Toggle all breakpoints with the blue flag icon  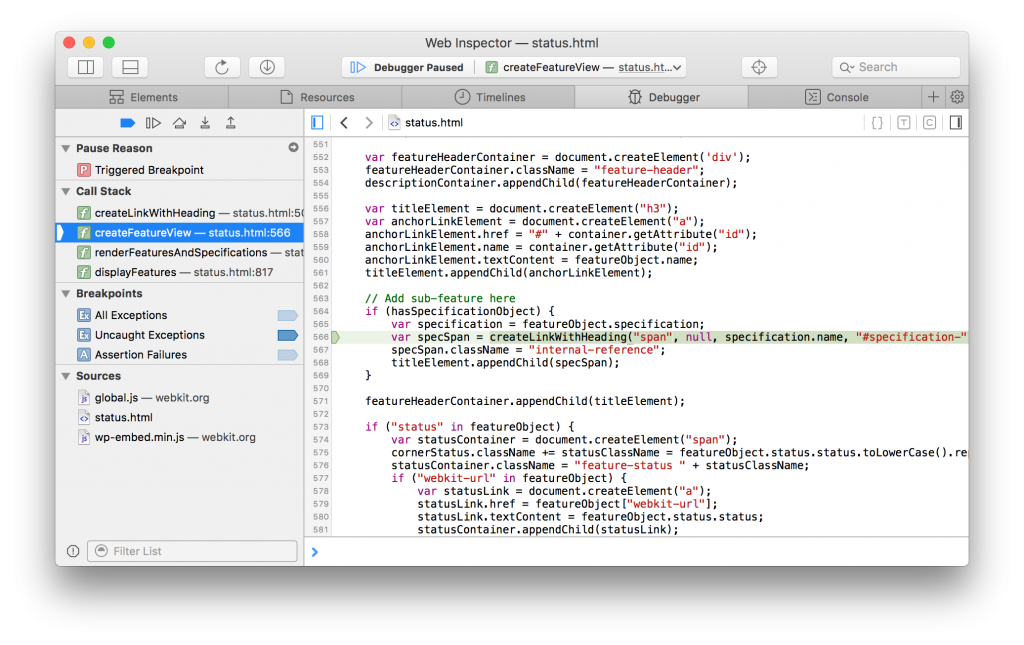(128, 122)
